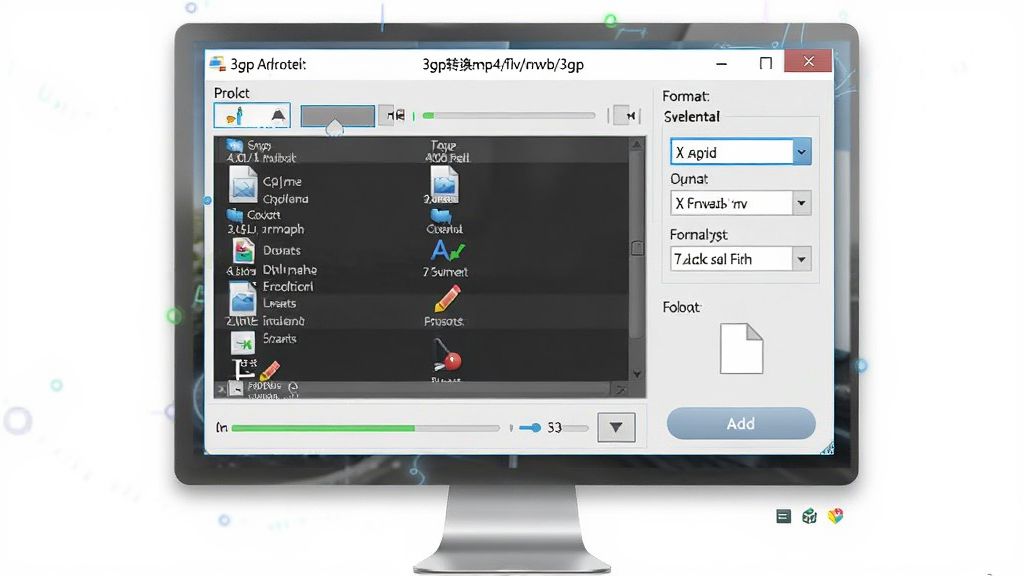Click the toolbar button with person and cone icons
1024x576 pixels.
[252, 116]
